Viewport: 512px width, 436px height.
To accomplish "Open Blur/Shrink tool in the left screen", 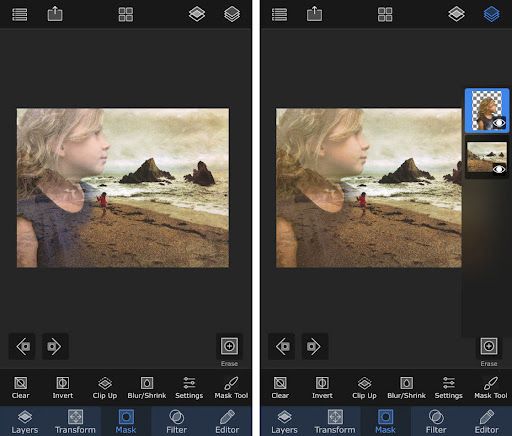I will [147, 387].
